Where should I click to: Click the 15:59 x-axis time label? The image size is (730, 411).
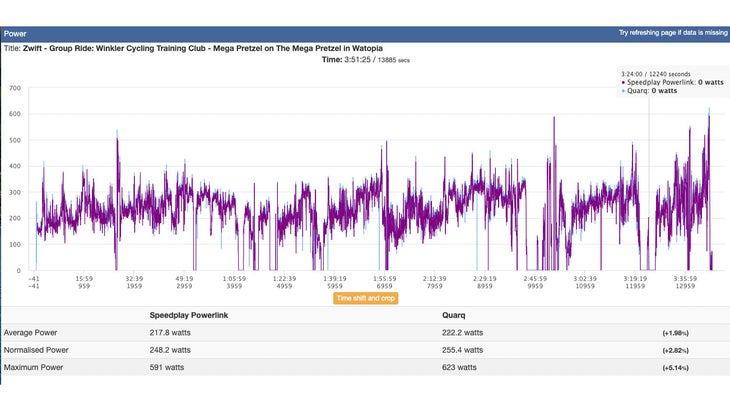(84, 279)
